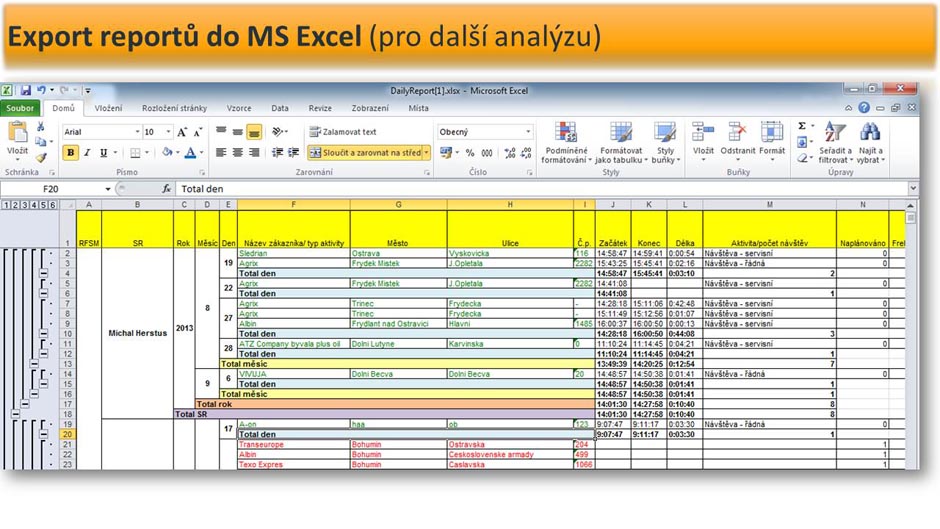The height and width of the screenshot is (529, 940).
Task: Apply thousands separator 000 style
Action: [x=487, y=153]
